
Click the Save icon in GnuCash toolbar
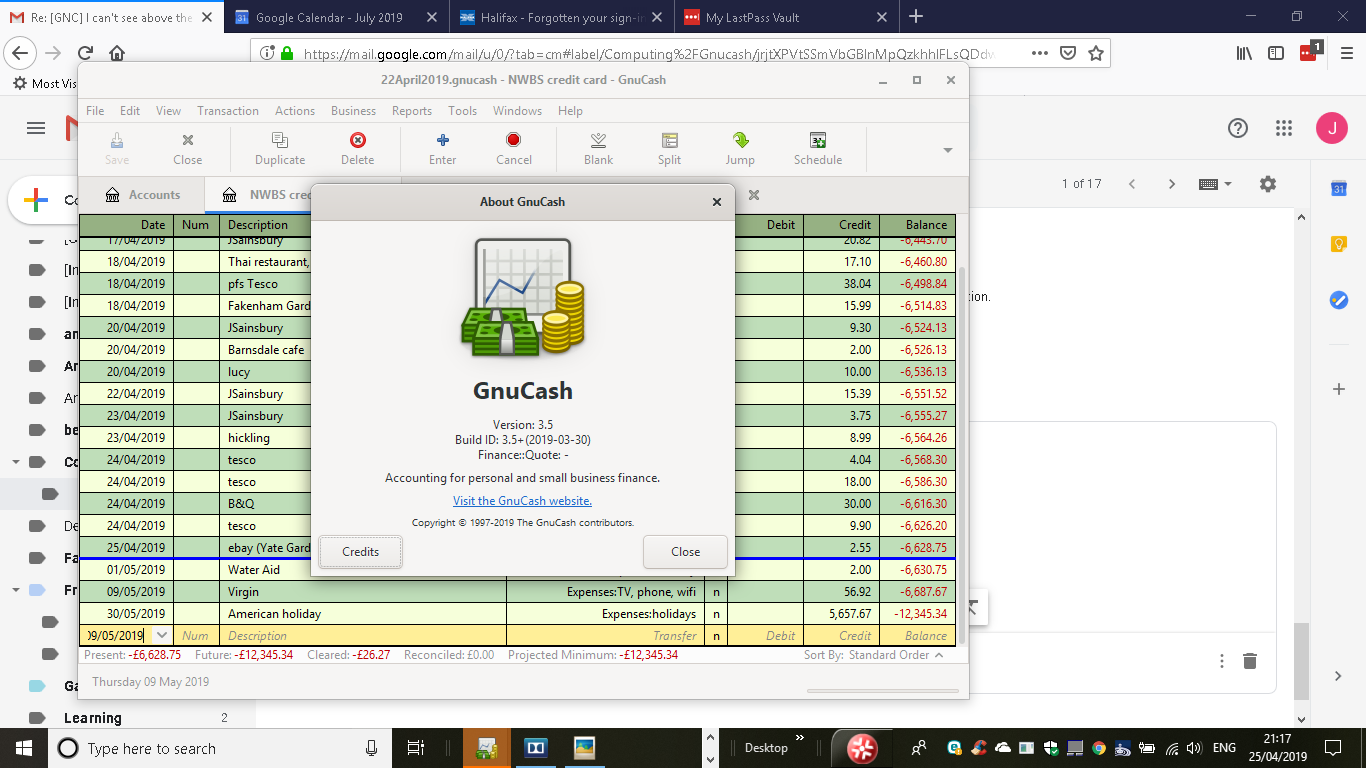[117, 141]
